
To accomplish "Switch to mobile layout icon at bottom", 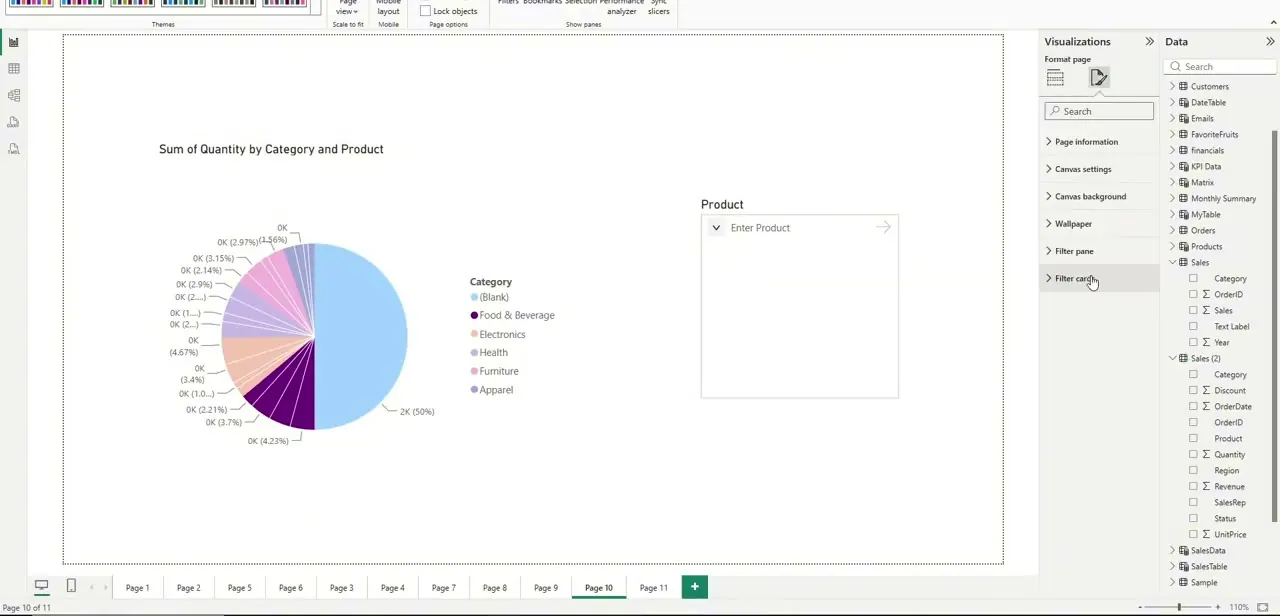I will pyautogui.click(x=71, y=586).
